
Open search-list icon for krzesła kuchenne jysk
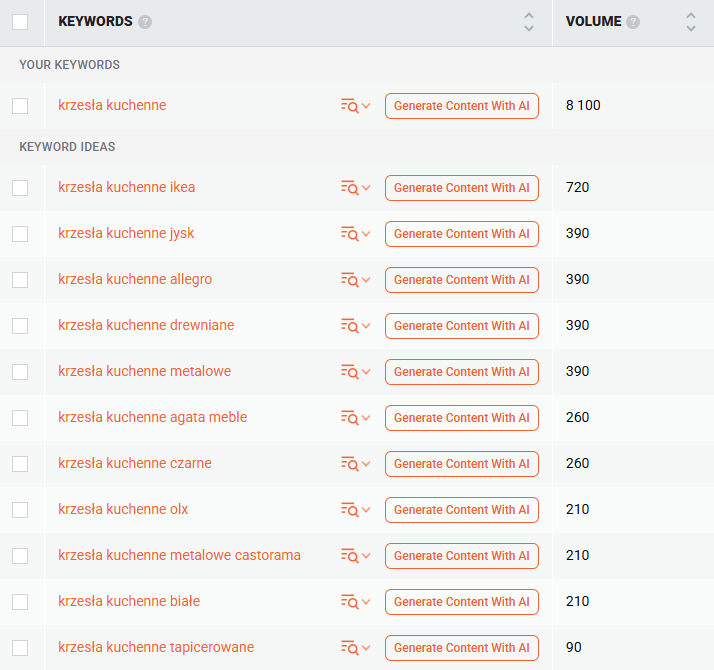(355, 234)
